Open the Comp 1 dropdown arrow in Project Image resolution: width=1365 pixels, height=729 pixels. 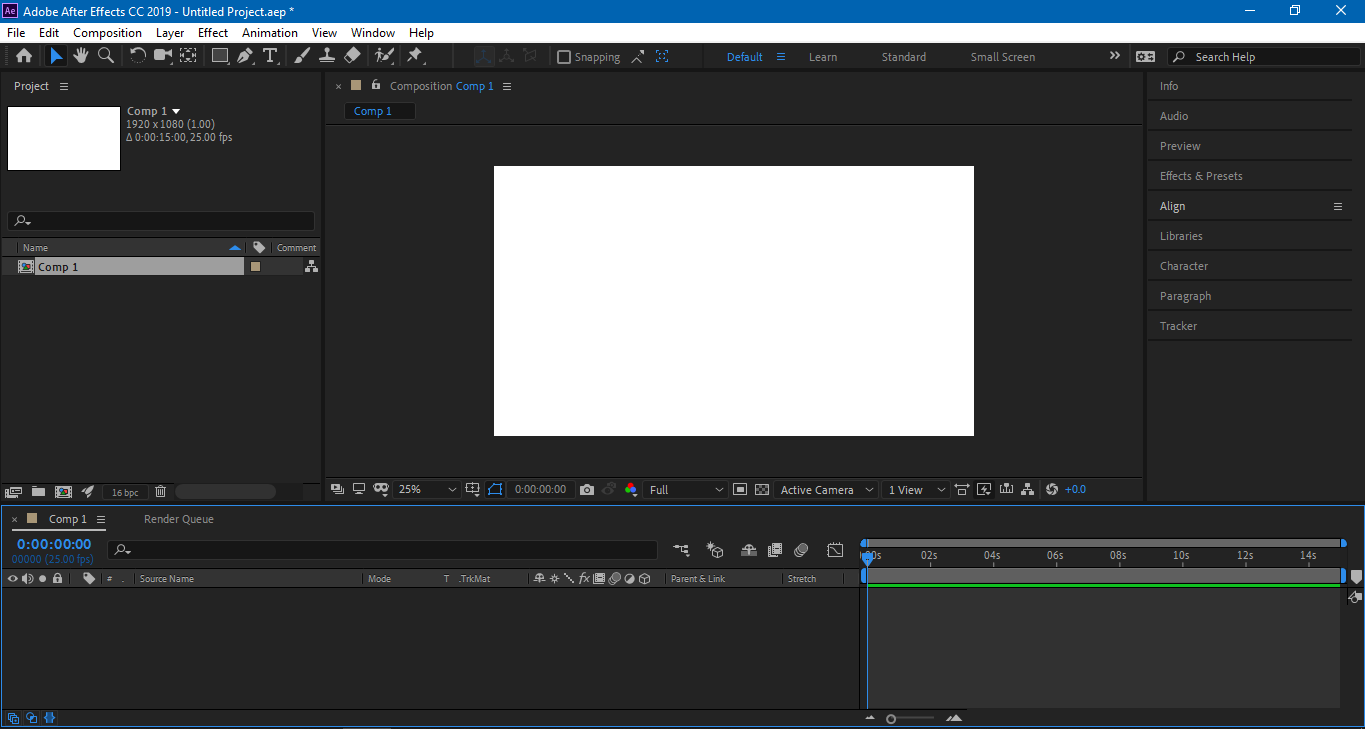[x=176, y=111]
